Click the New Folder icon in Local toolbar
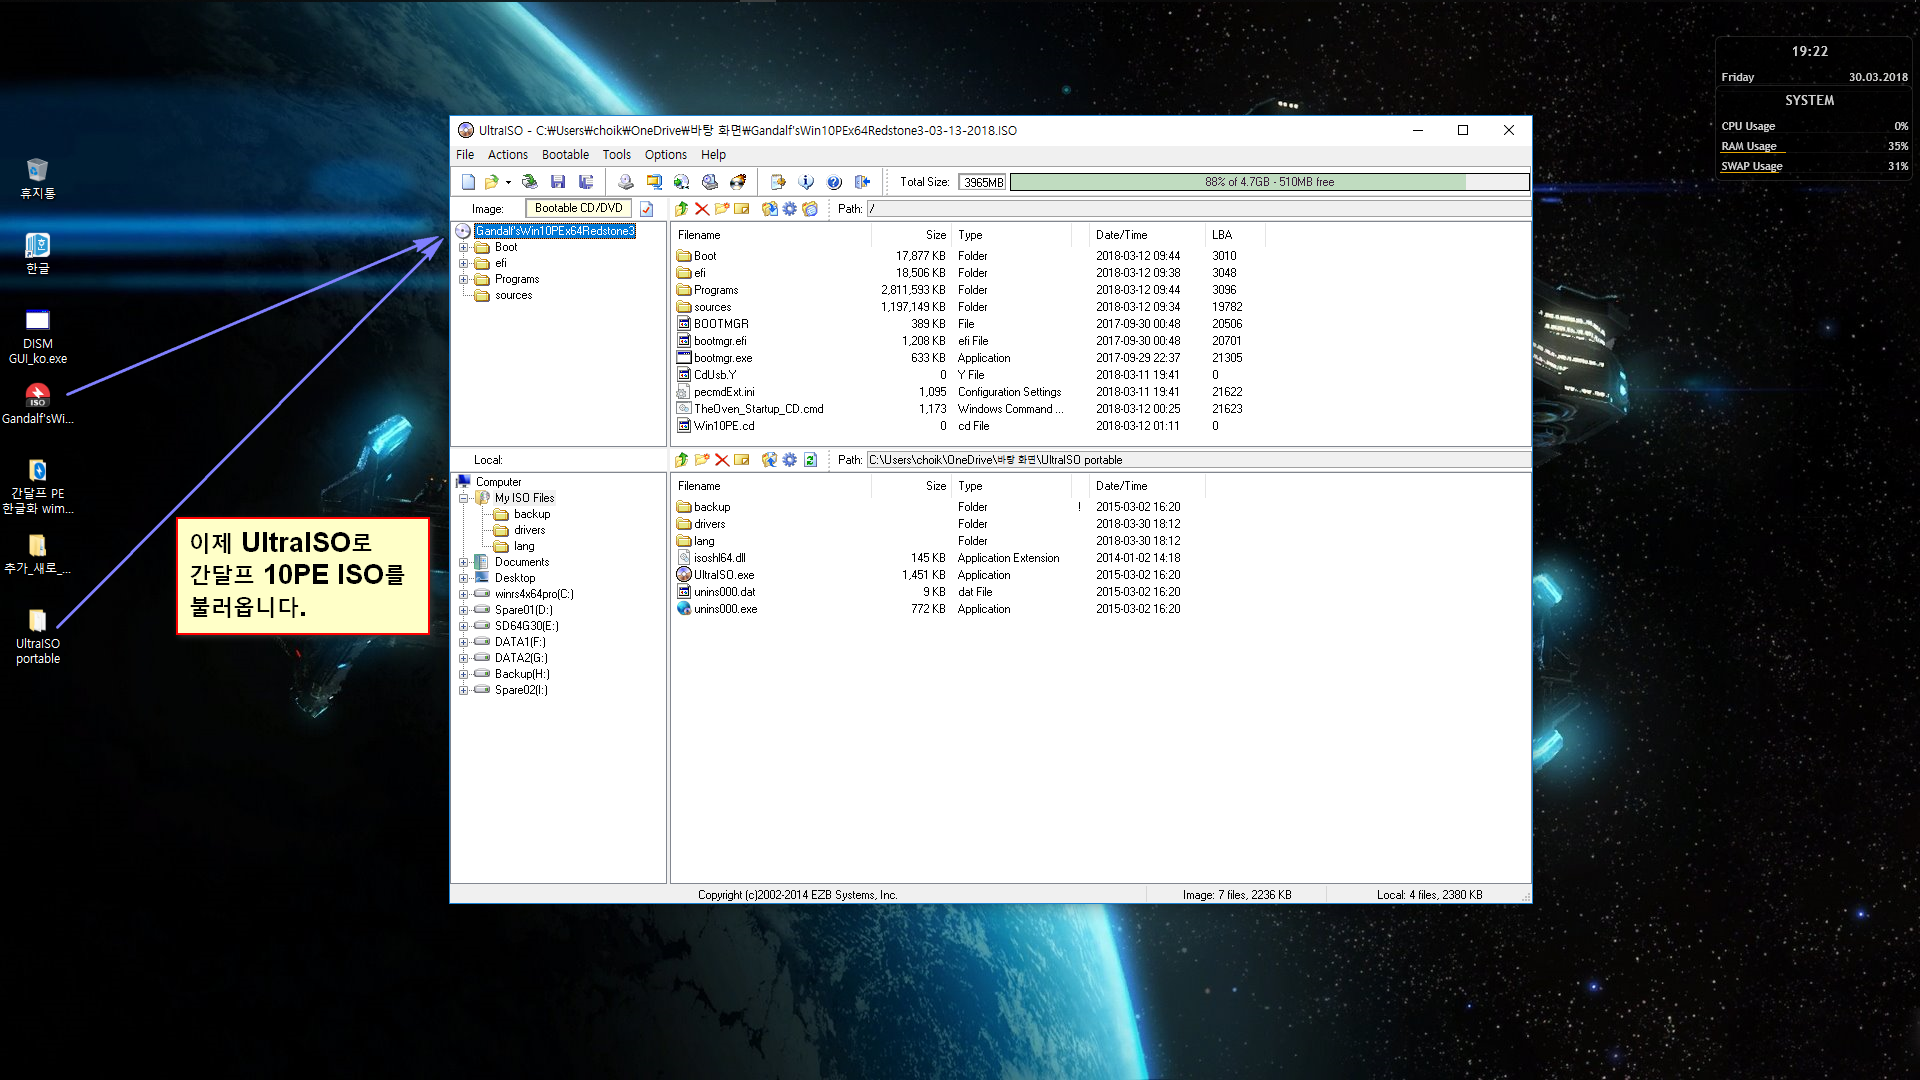This screenshot has height=1080, width=1920. (x=702, y=460)
